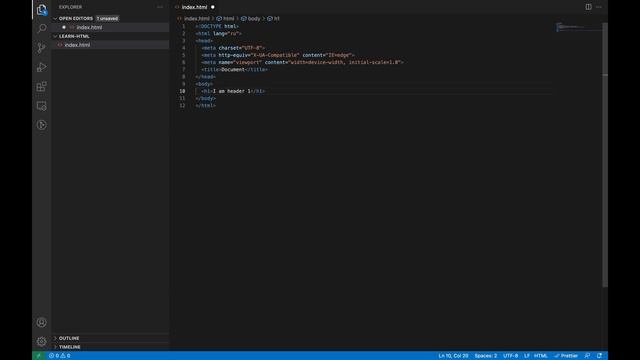Open the Extensions view
Viewport: 640px width, 360px height.
click(x=42, y=86)
